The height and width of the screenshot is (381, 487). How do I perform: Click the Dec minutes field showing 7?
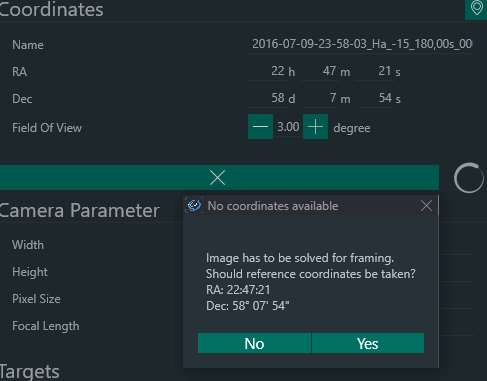pos(320,98)
